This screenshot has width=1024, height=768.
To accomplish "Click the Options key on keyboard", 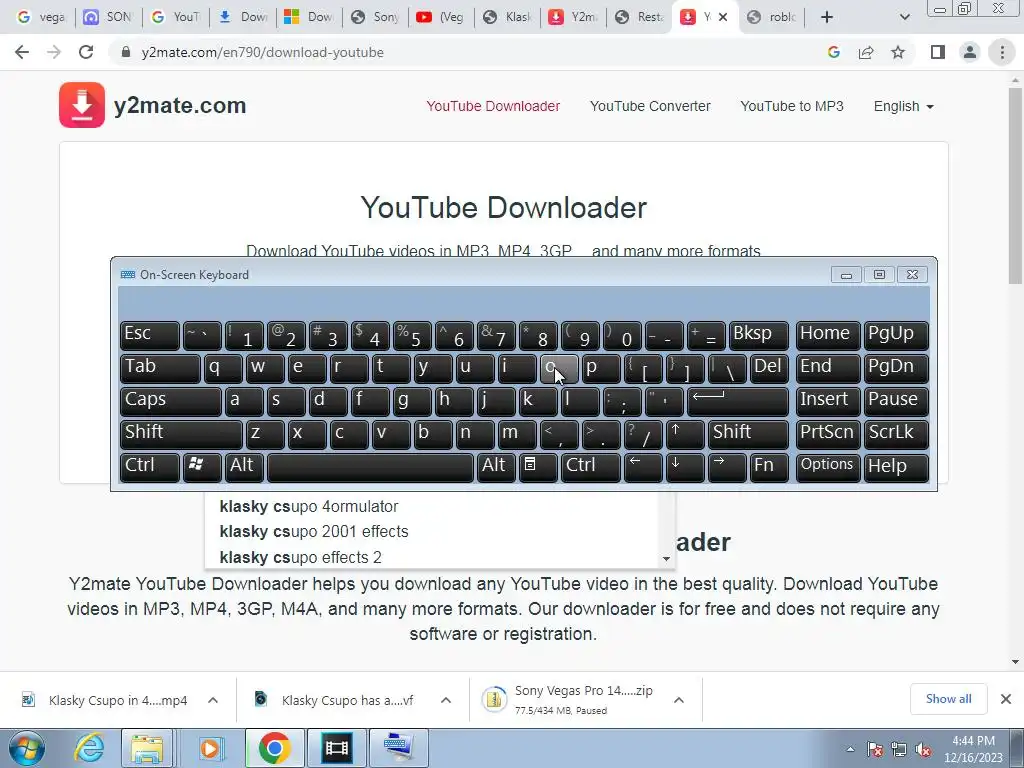I will [827, 466].
